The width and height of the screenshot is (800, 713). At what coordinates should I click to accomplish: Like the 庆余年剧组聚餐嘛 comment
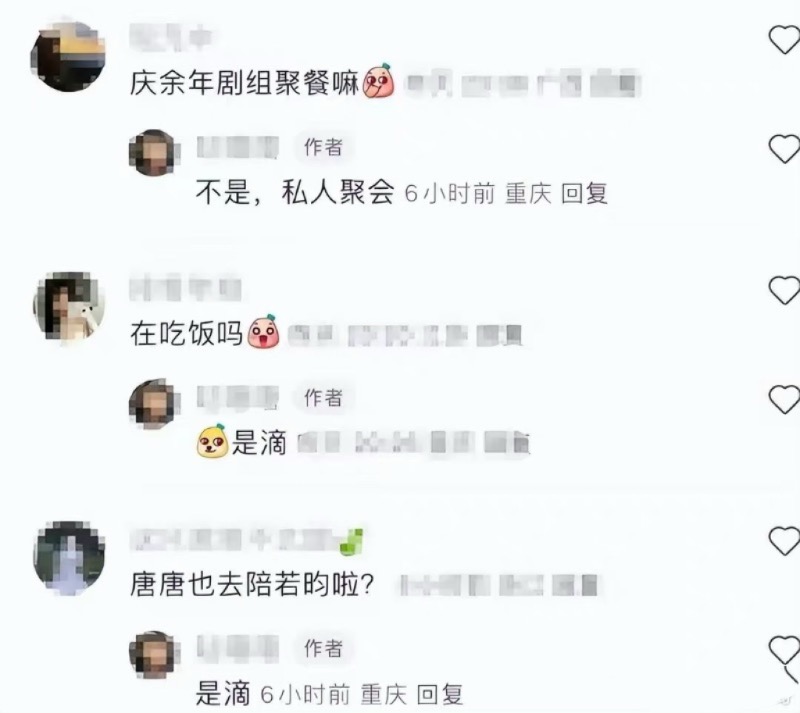click(785, 39)
